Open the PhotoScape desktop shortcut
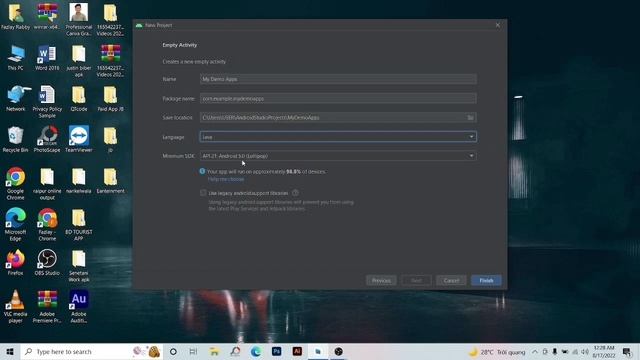The width and height of the screenshot is (640, 360). (47, 139)
